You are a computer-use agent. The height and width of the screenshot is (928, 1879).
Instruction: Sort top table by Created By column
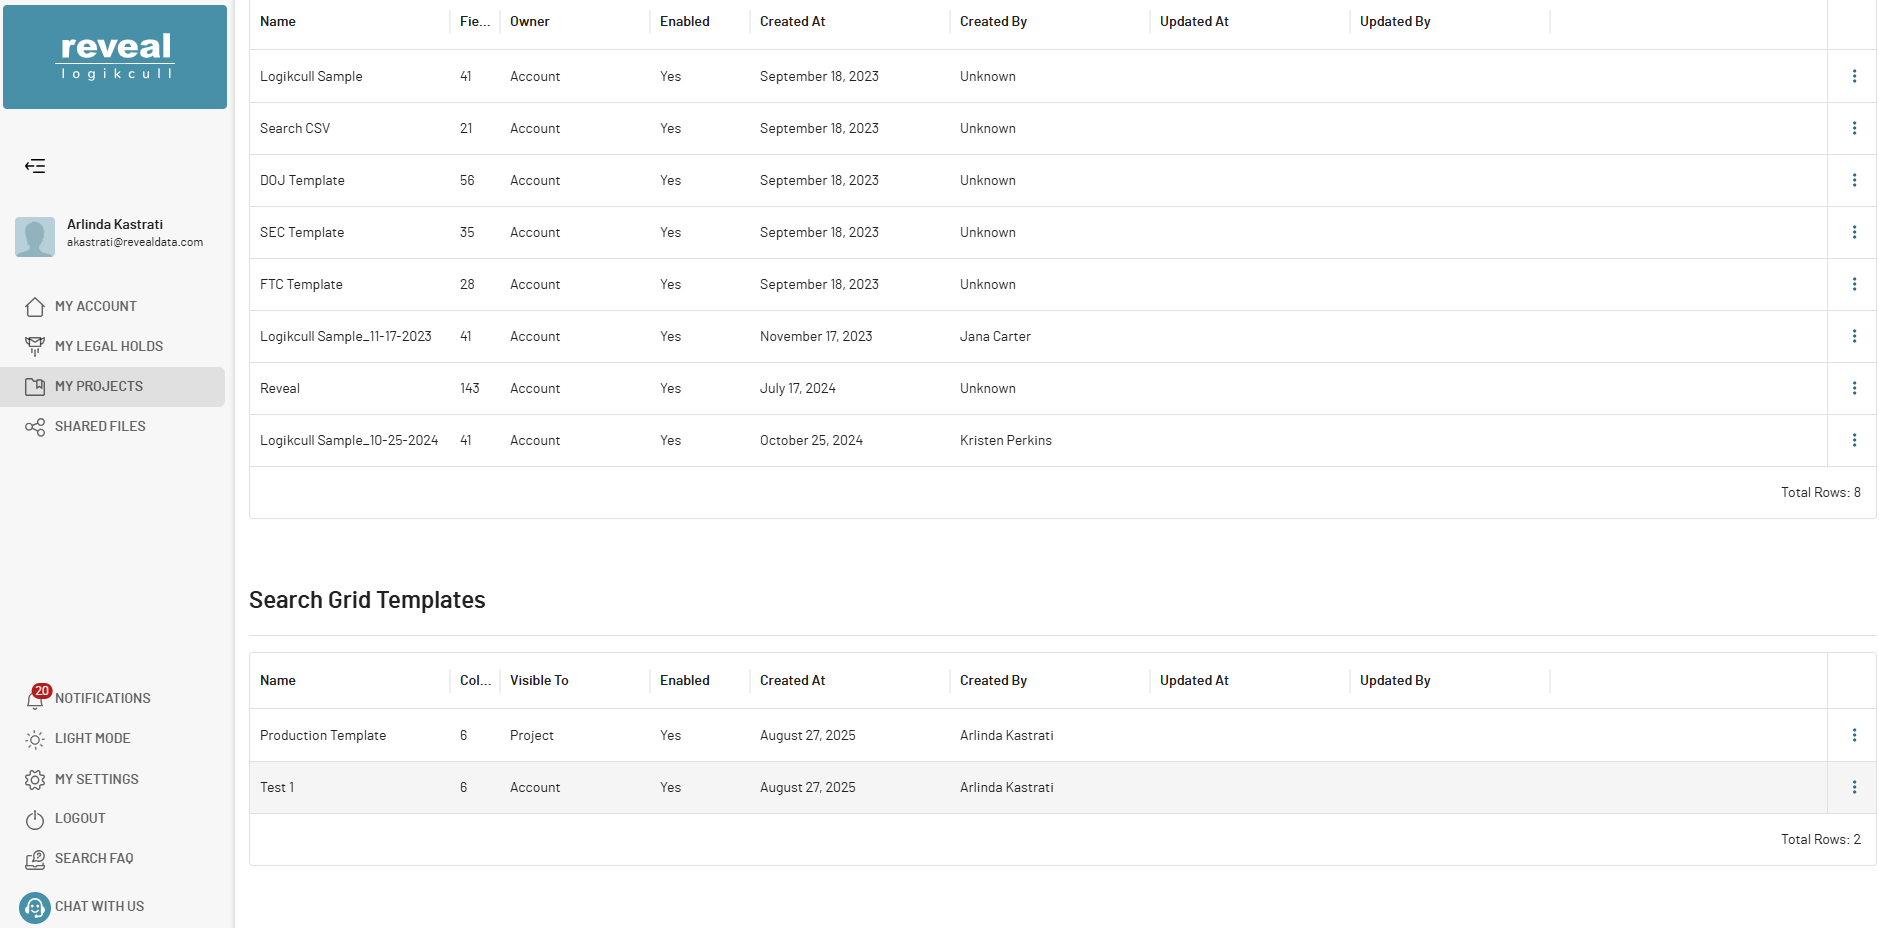[x=994, y=21]
